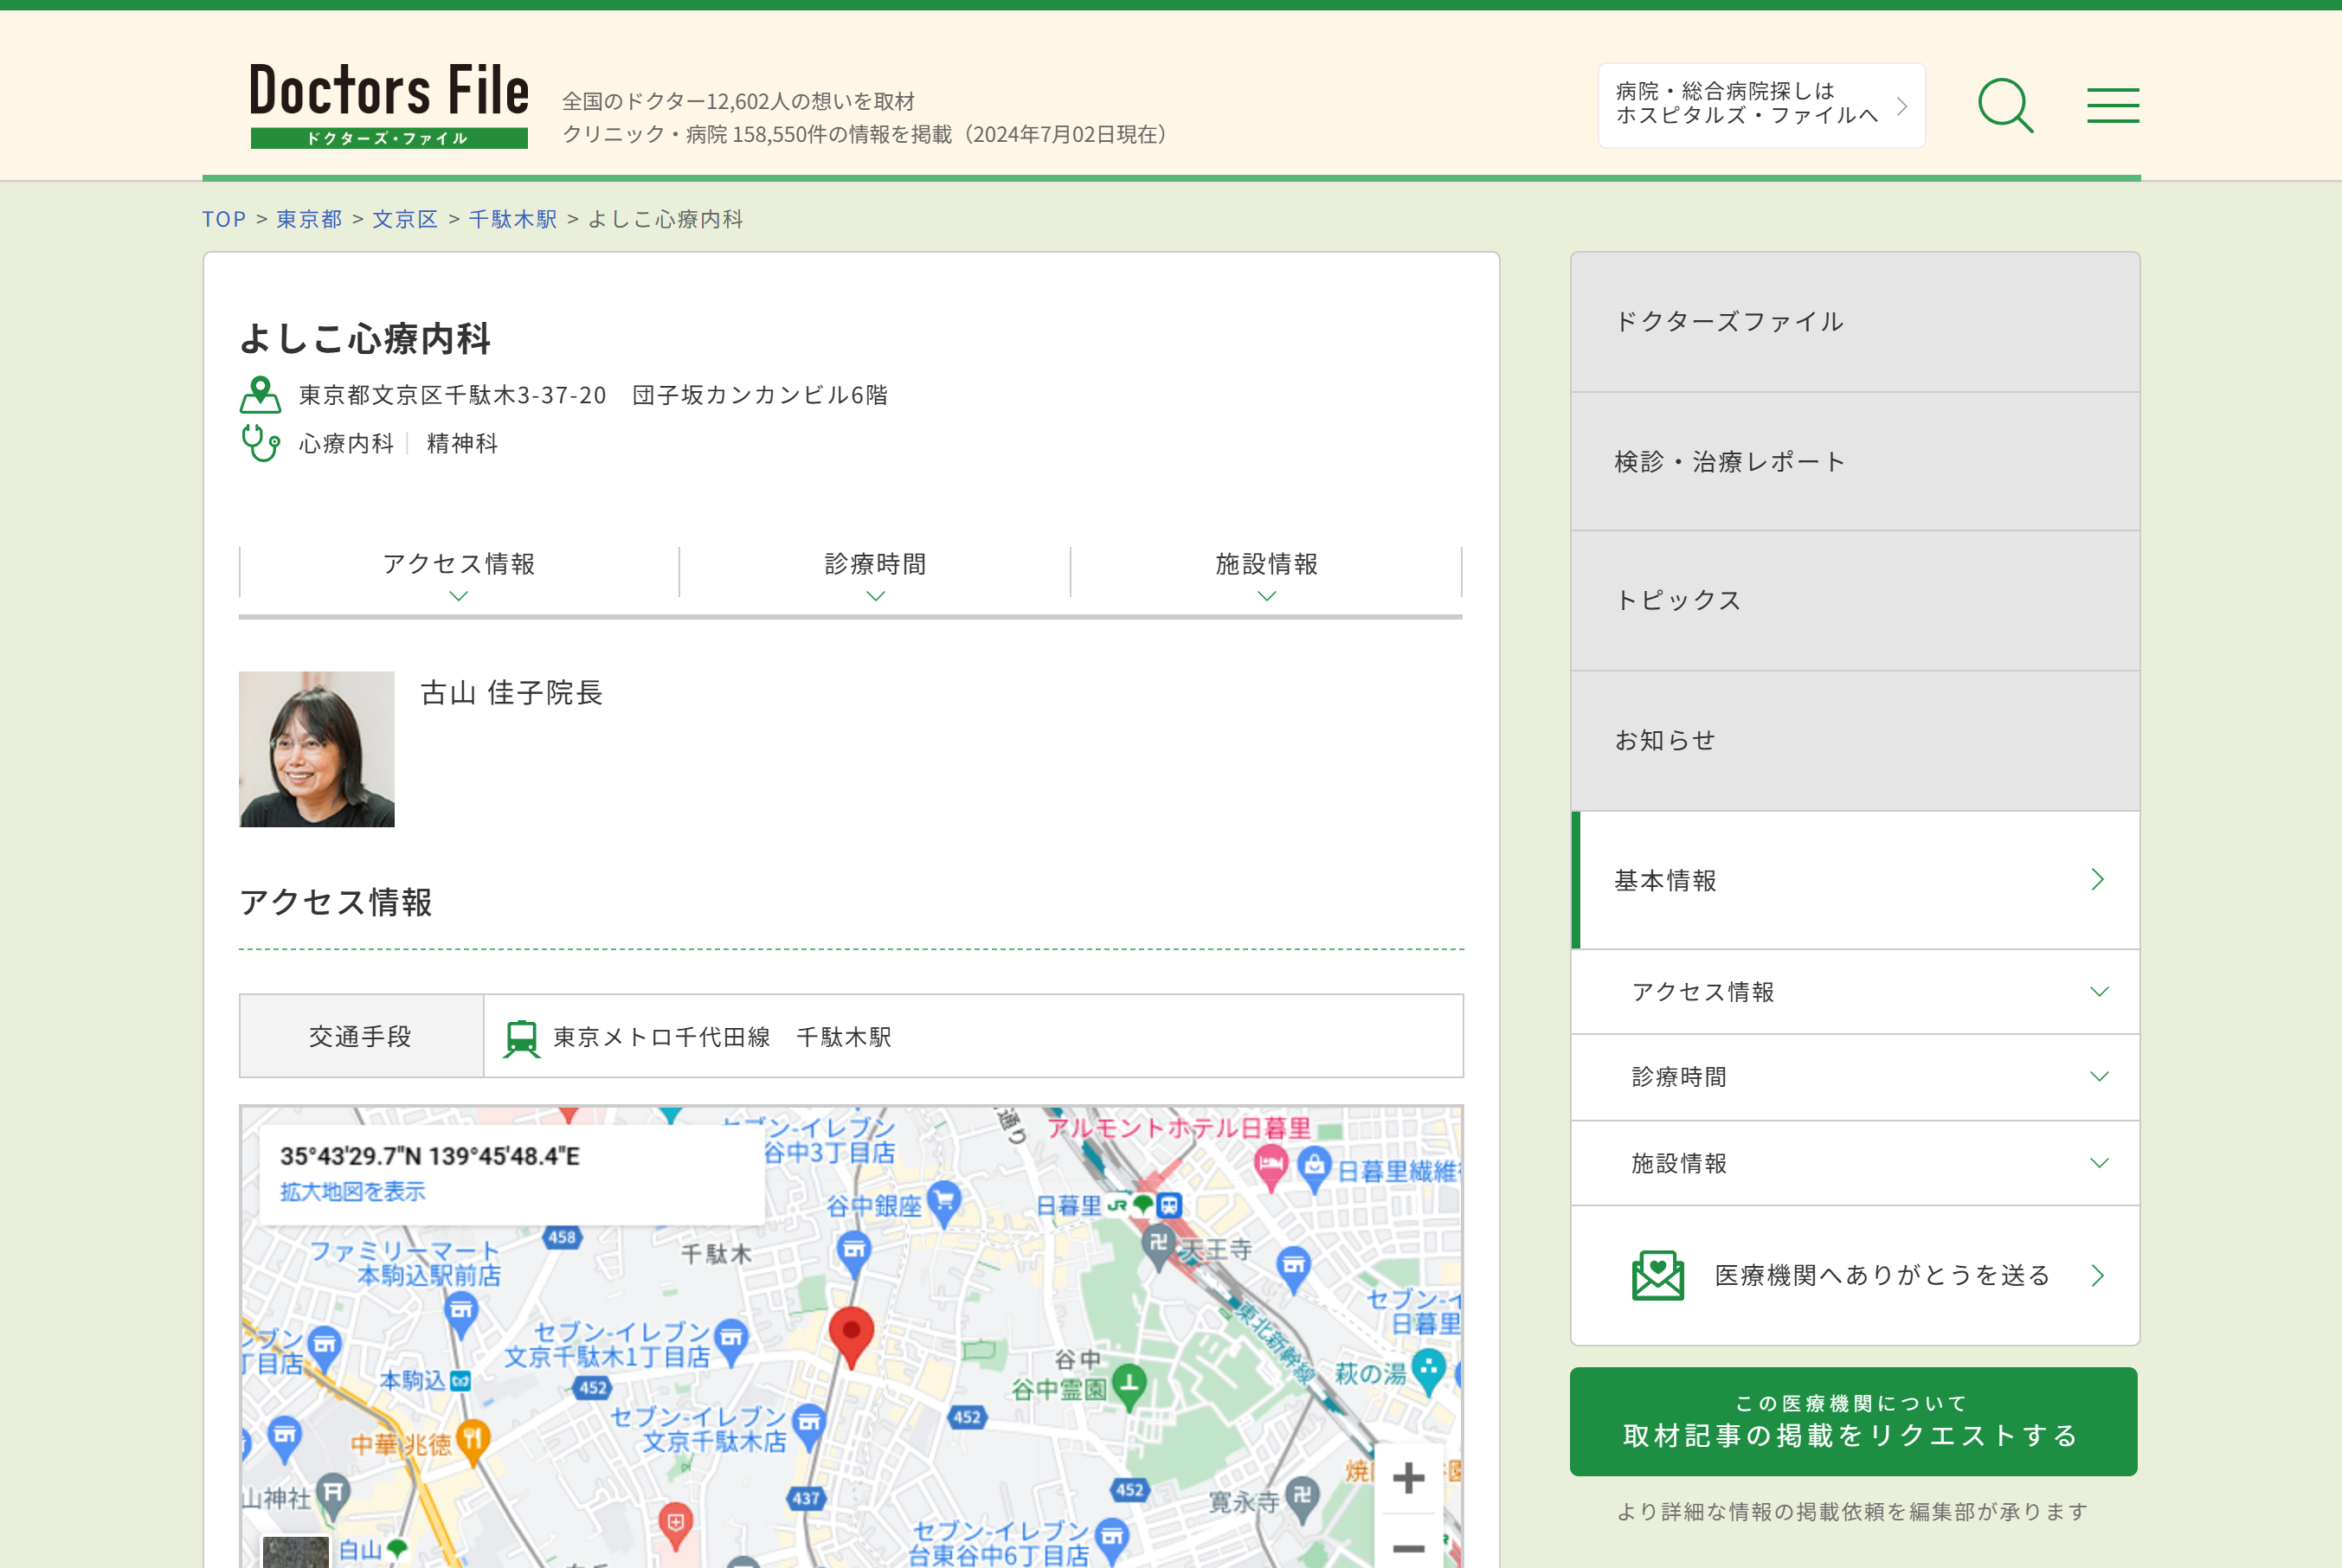Go to 文京区 breadcrumb link
Screen dimensions: 2342x1568
pos(405,219)
